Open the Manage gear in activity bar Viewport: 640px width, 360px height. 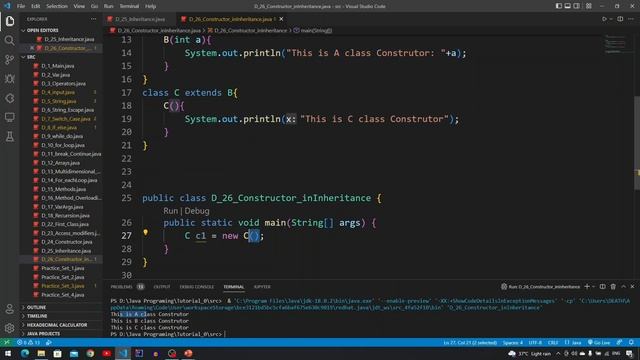(x=10, y=328)
